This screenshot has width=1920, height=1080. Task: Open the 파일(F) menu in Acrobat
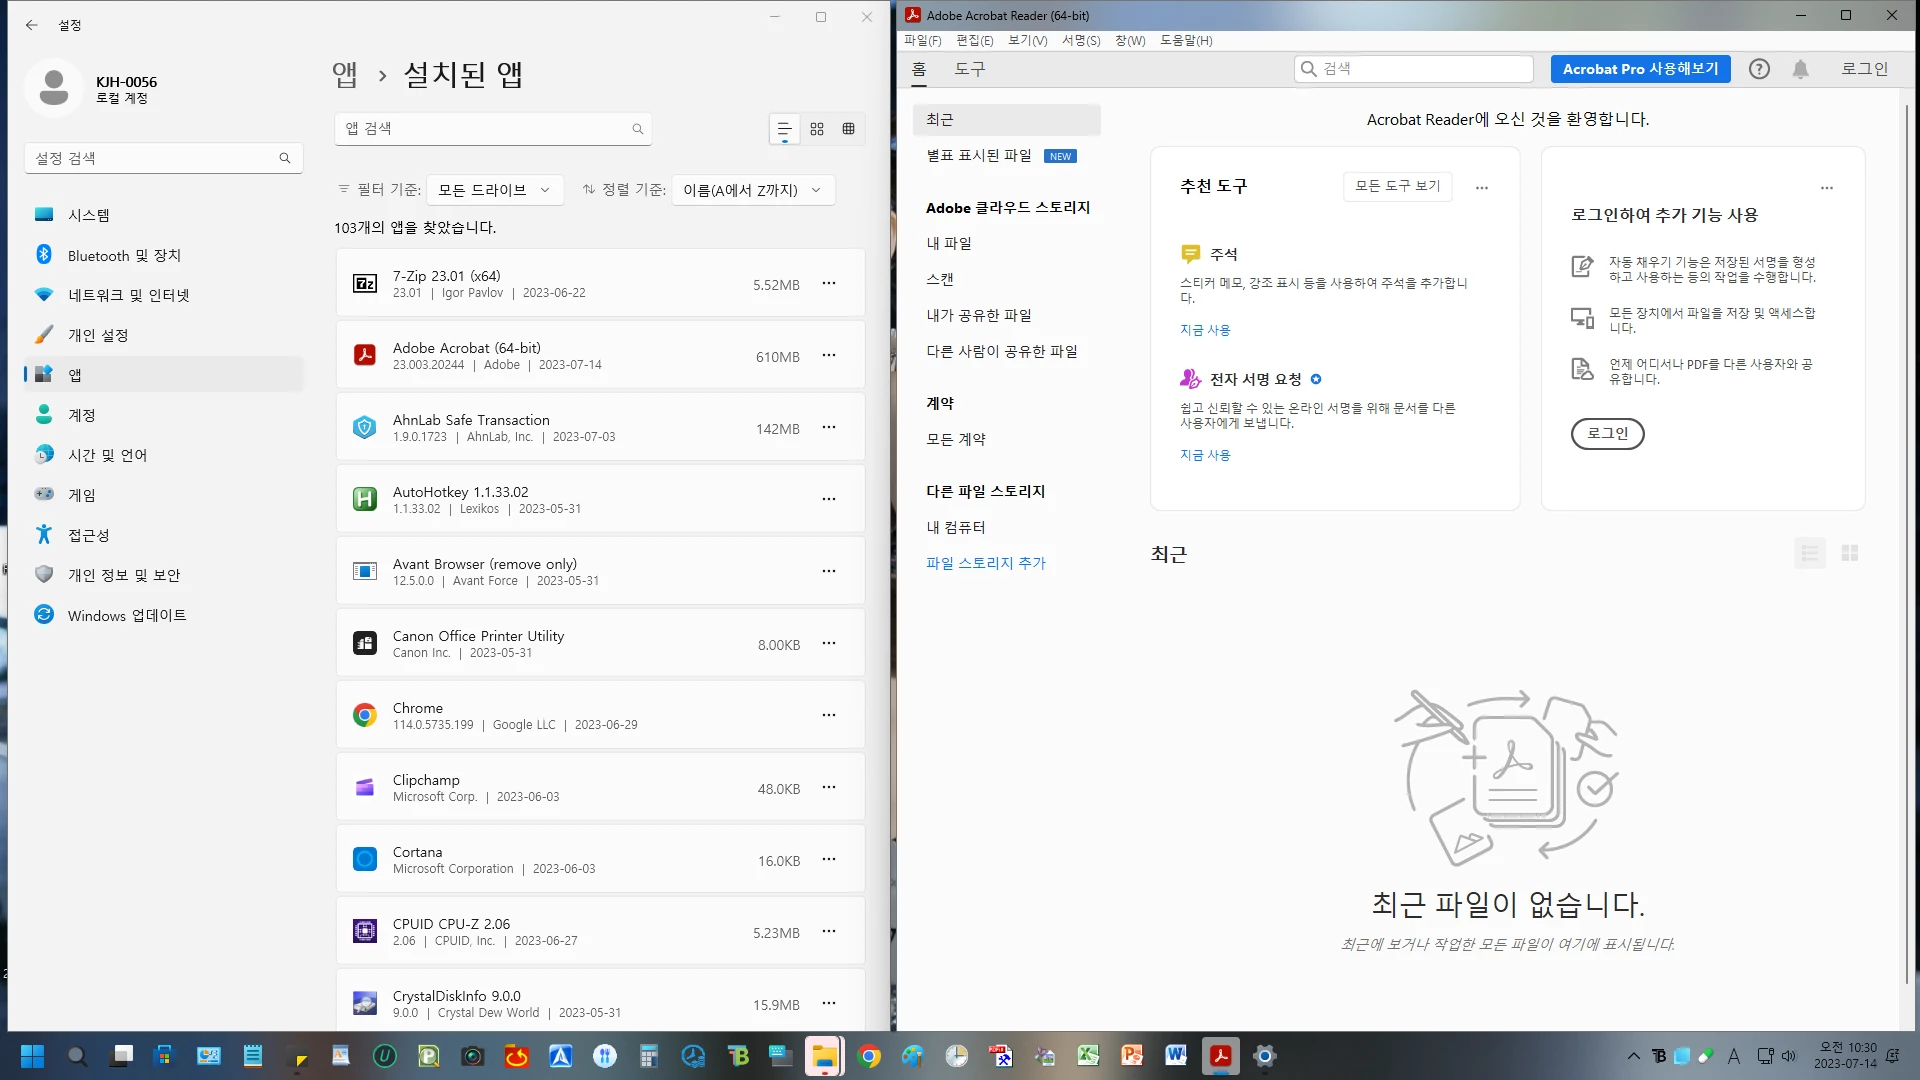click(x=922, y=41)
